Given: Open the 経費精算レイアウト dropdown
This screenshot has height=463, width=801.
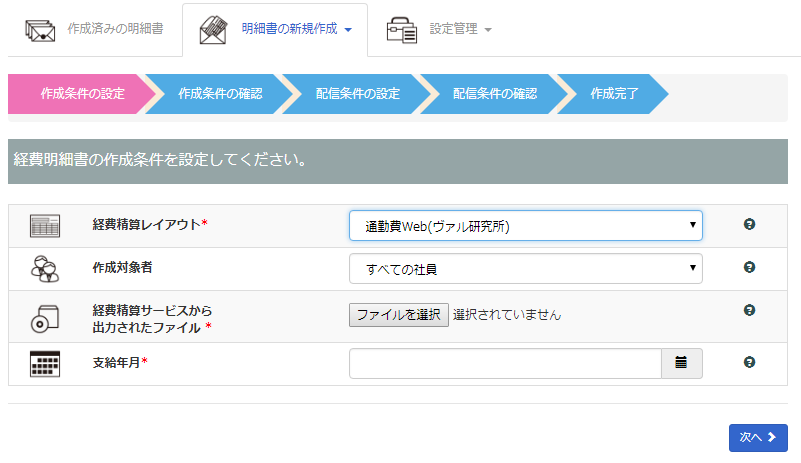Looking at the screenshot, I should click(525, 226).
